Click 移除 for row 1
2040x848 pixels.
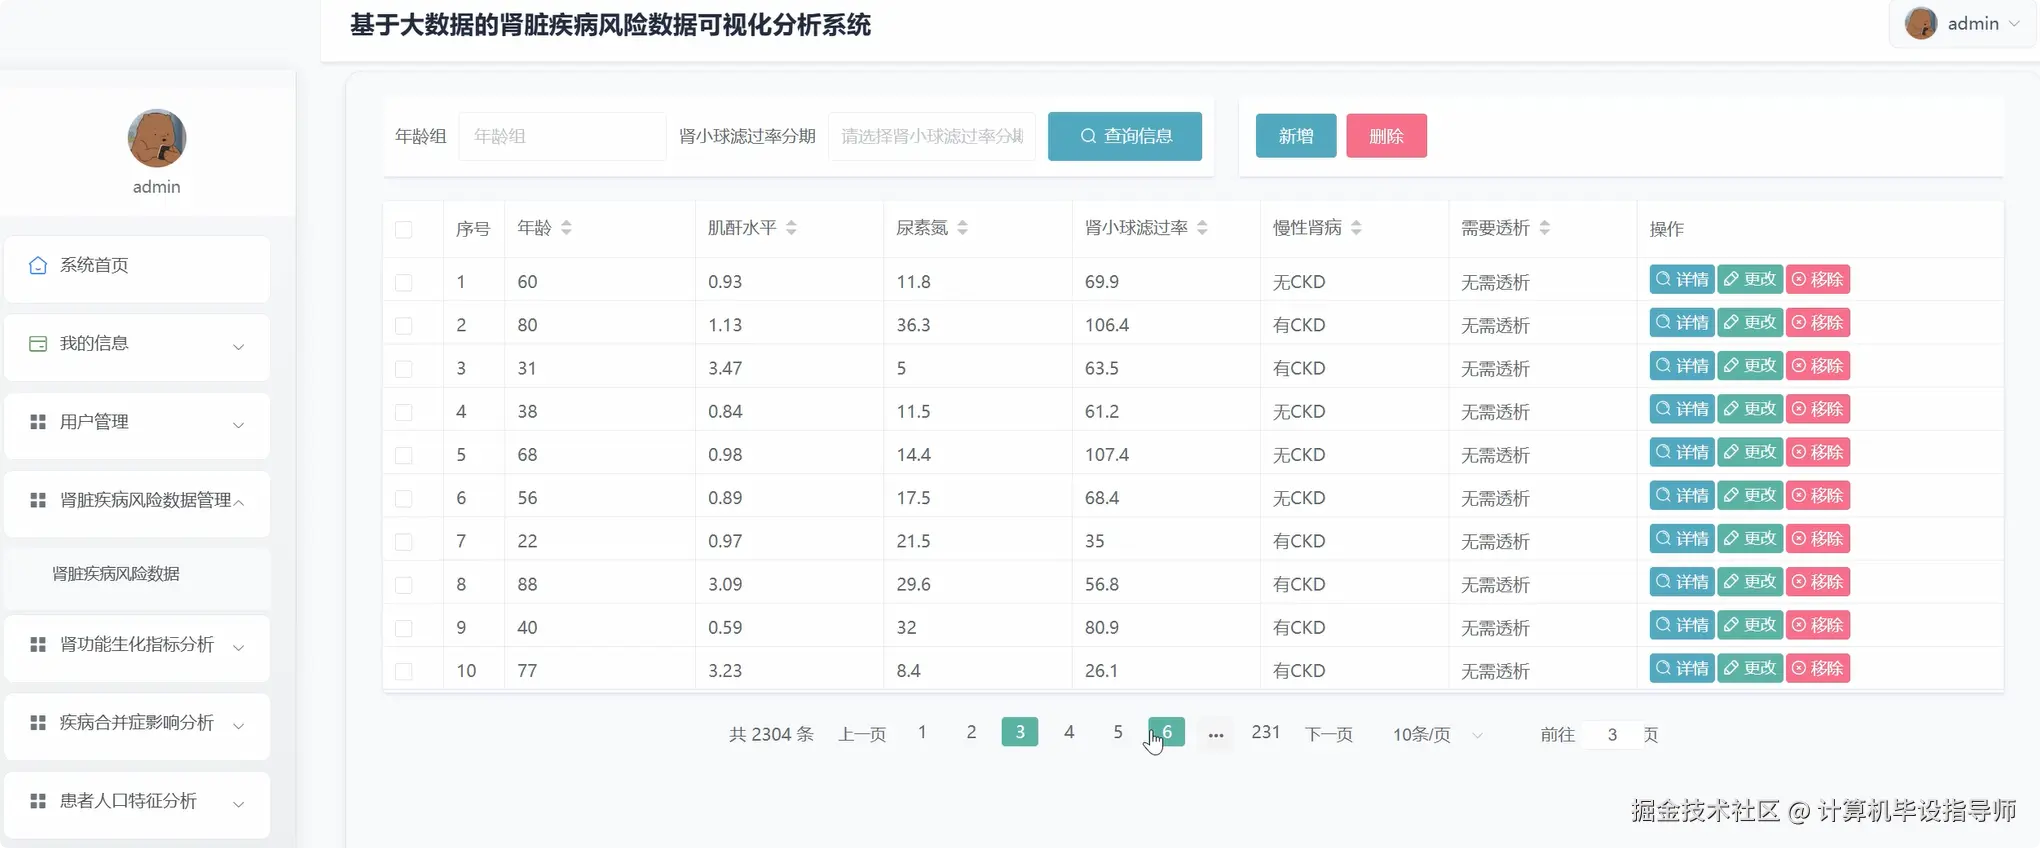[1818, 279]
